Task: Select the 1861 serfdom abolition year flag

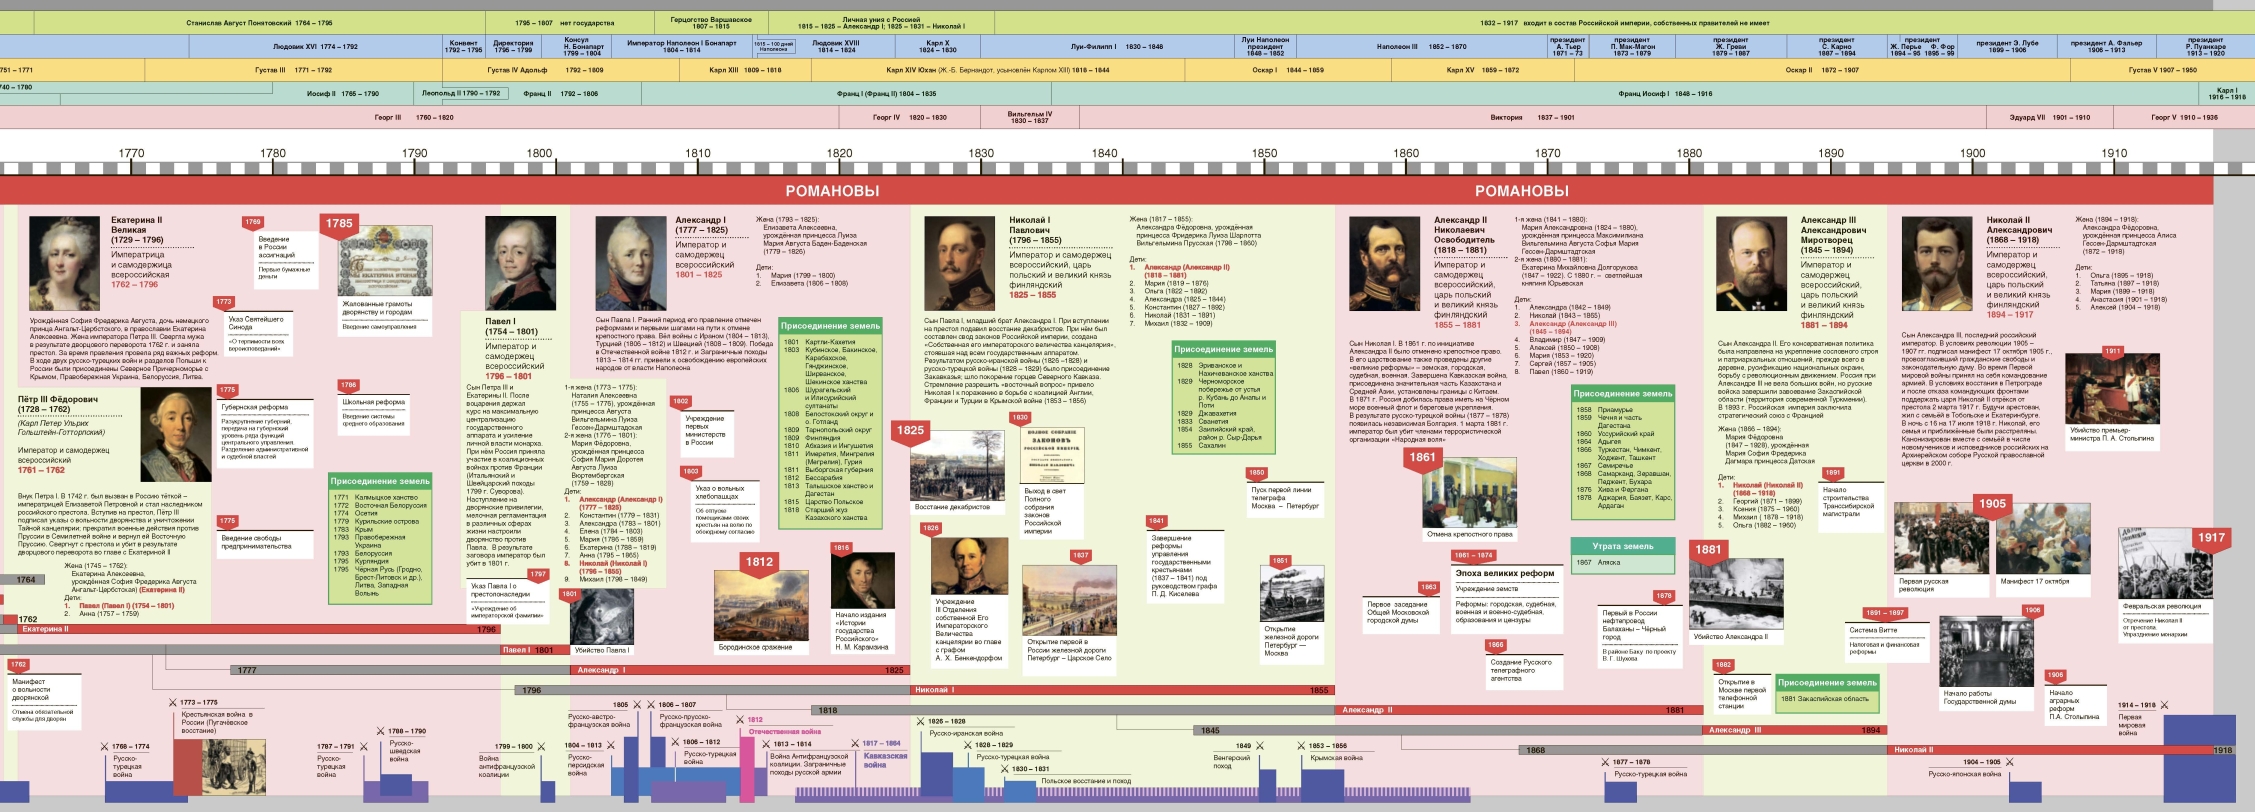Action: (1421, 458)
